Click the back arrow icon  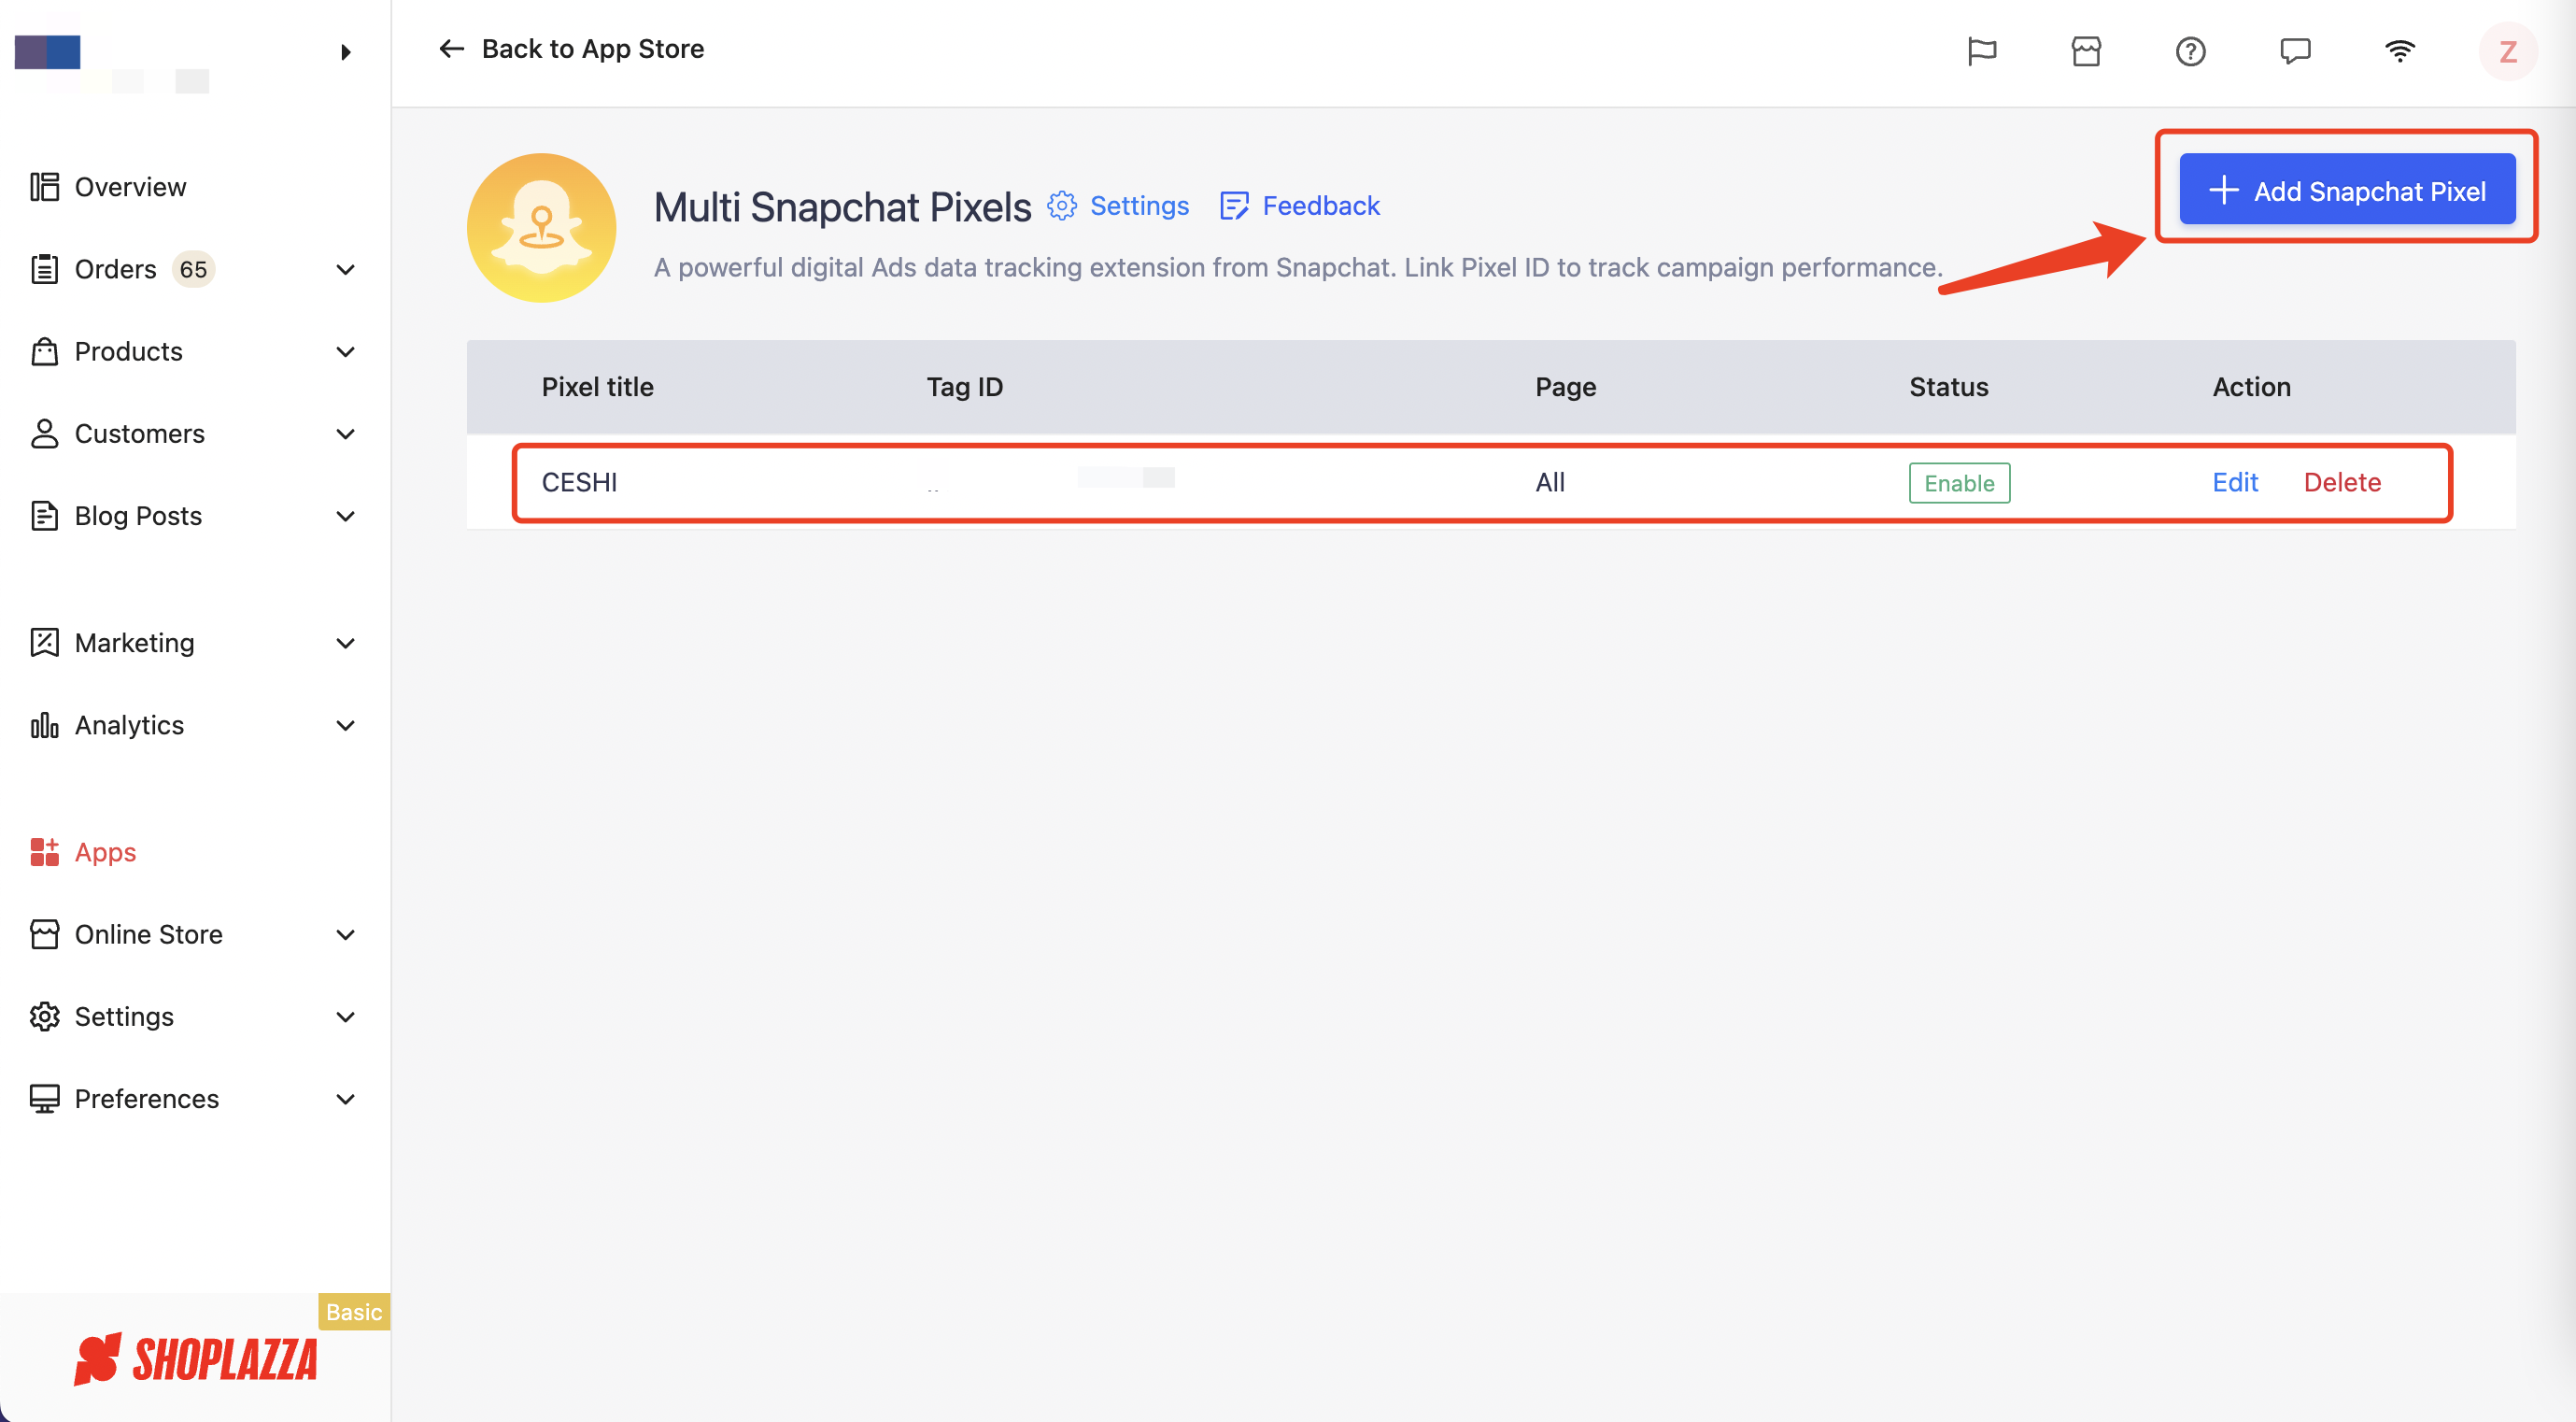tap(451, 49)
